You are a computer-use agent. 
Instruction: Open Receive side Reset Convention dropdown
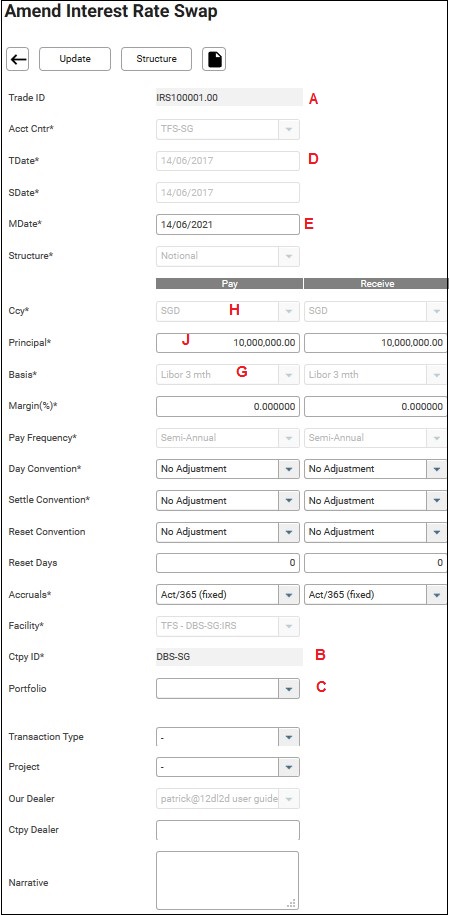click(437, 532)
